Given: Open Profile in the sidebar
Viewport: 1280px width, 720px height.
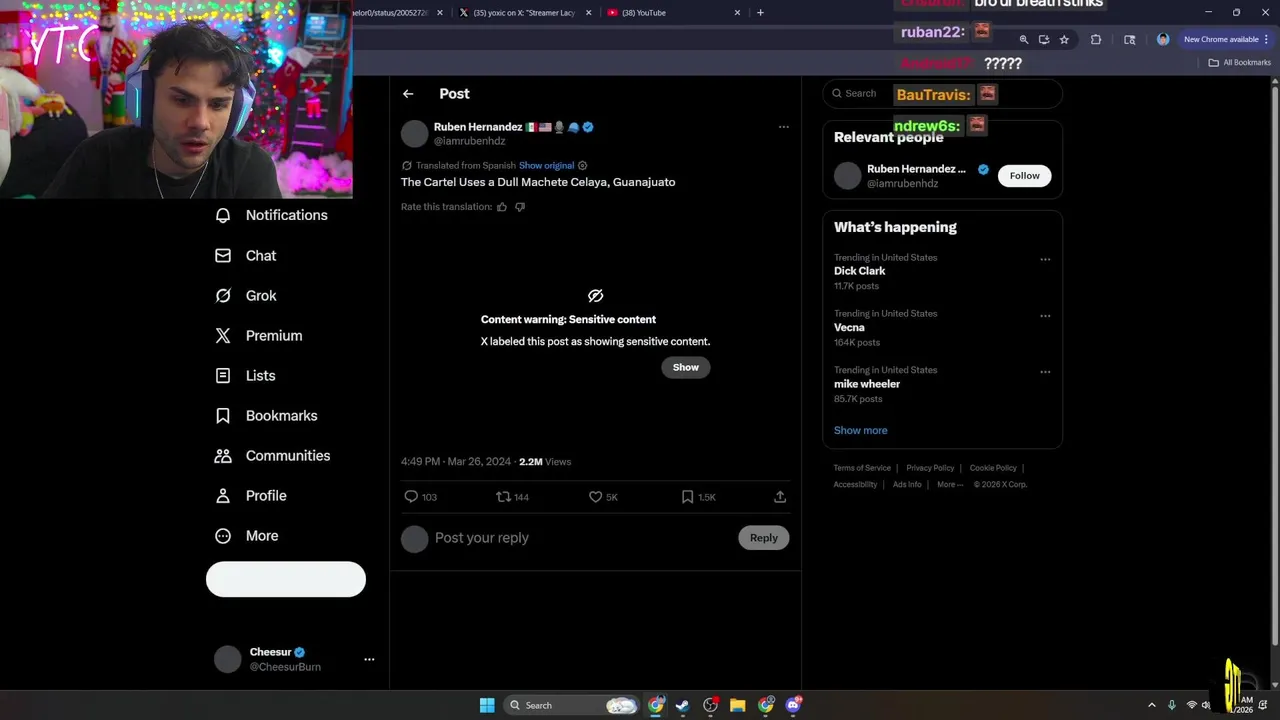Looking at the screenshot, I should click(x=252, y=496).
